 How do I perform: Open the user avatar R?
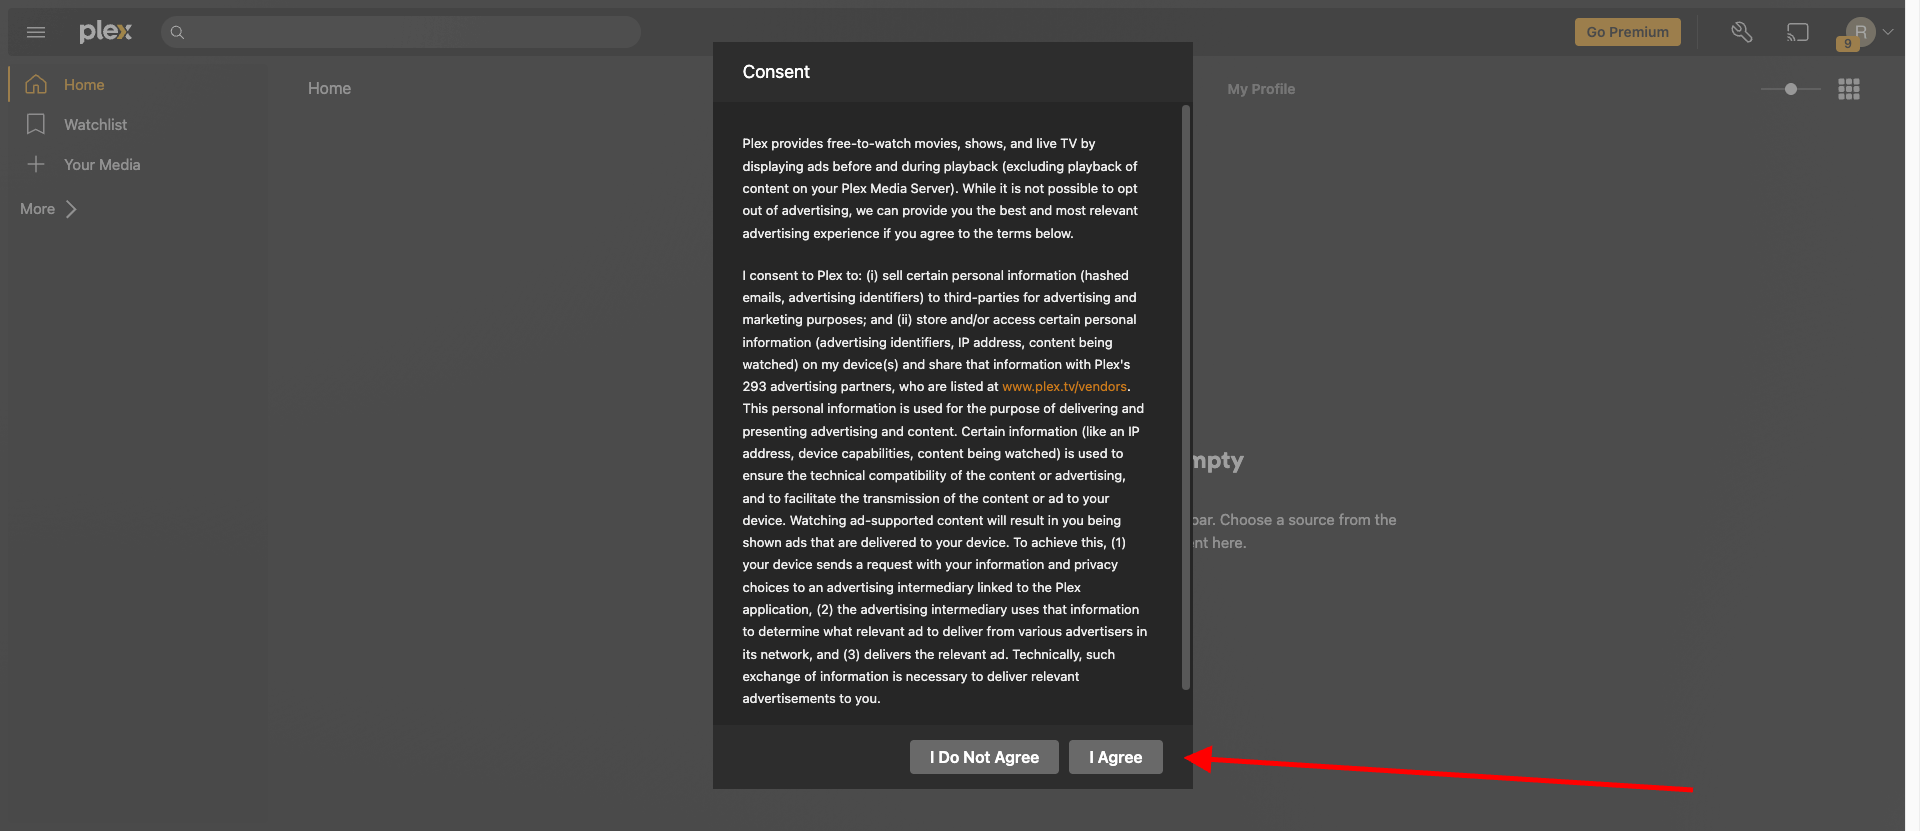point(1860,32)
